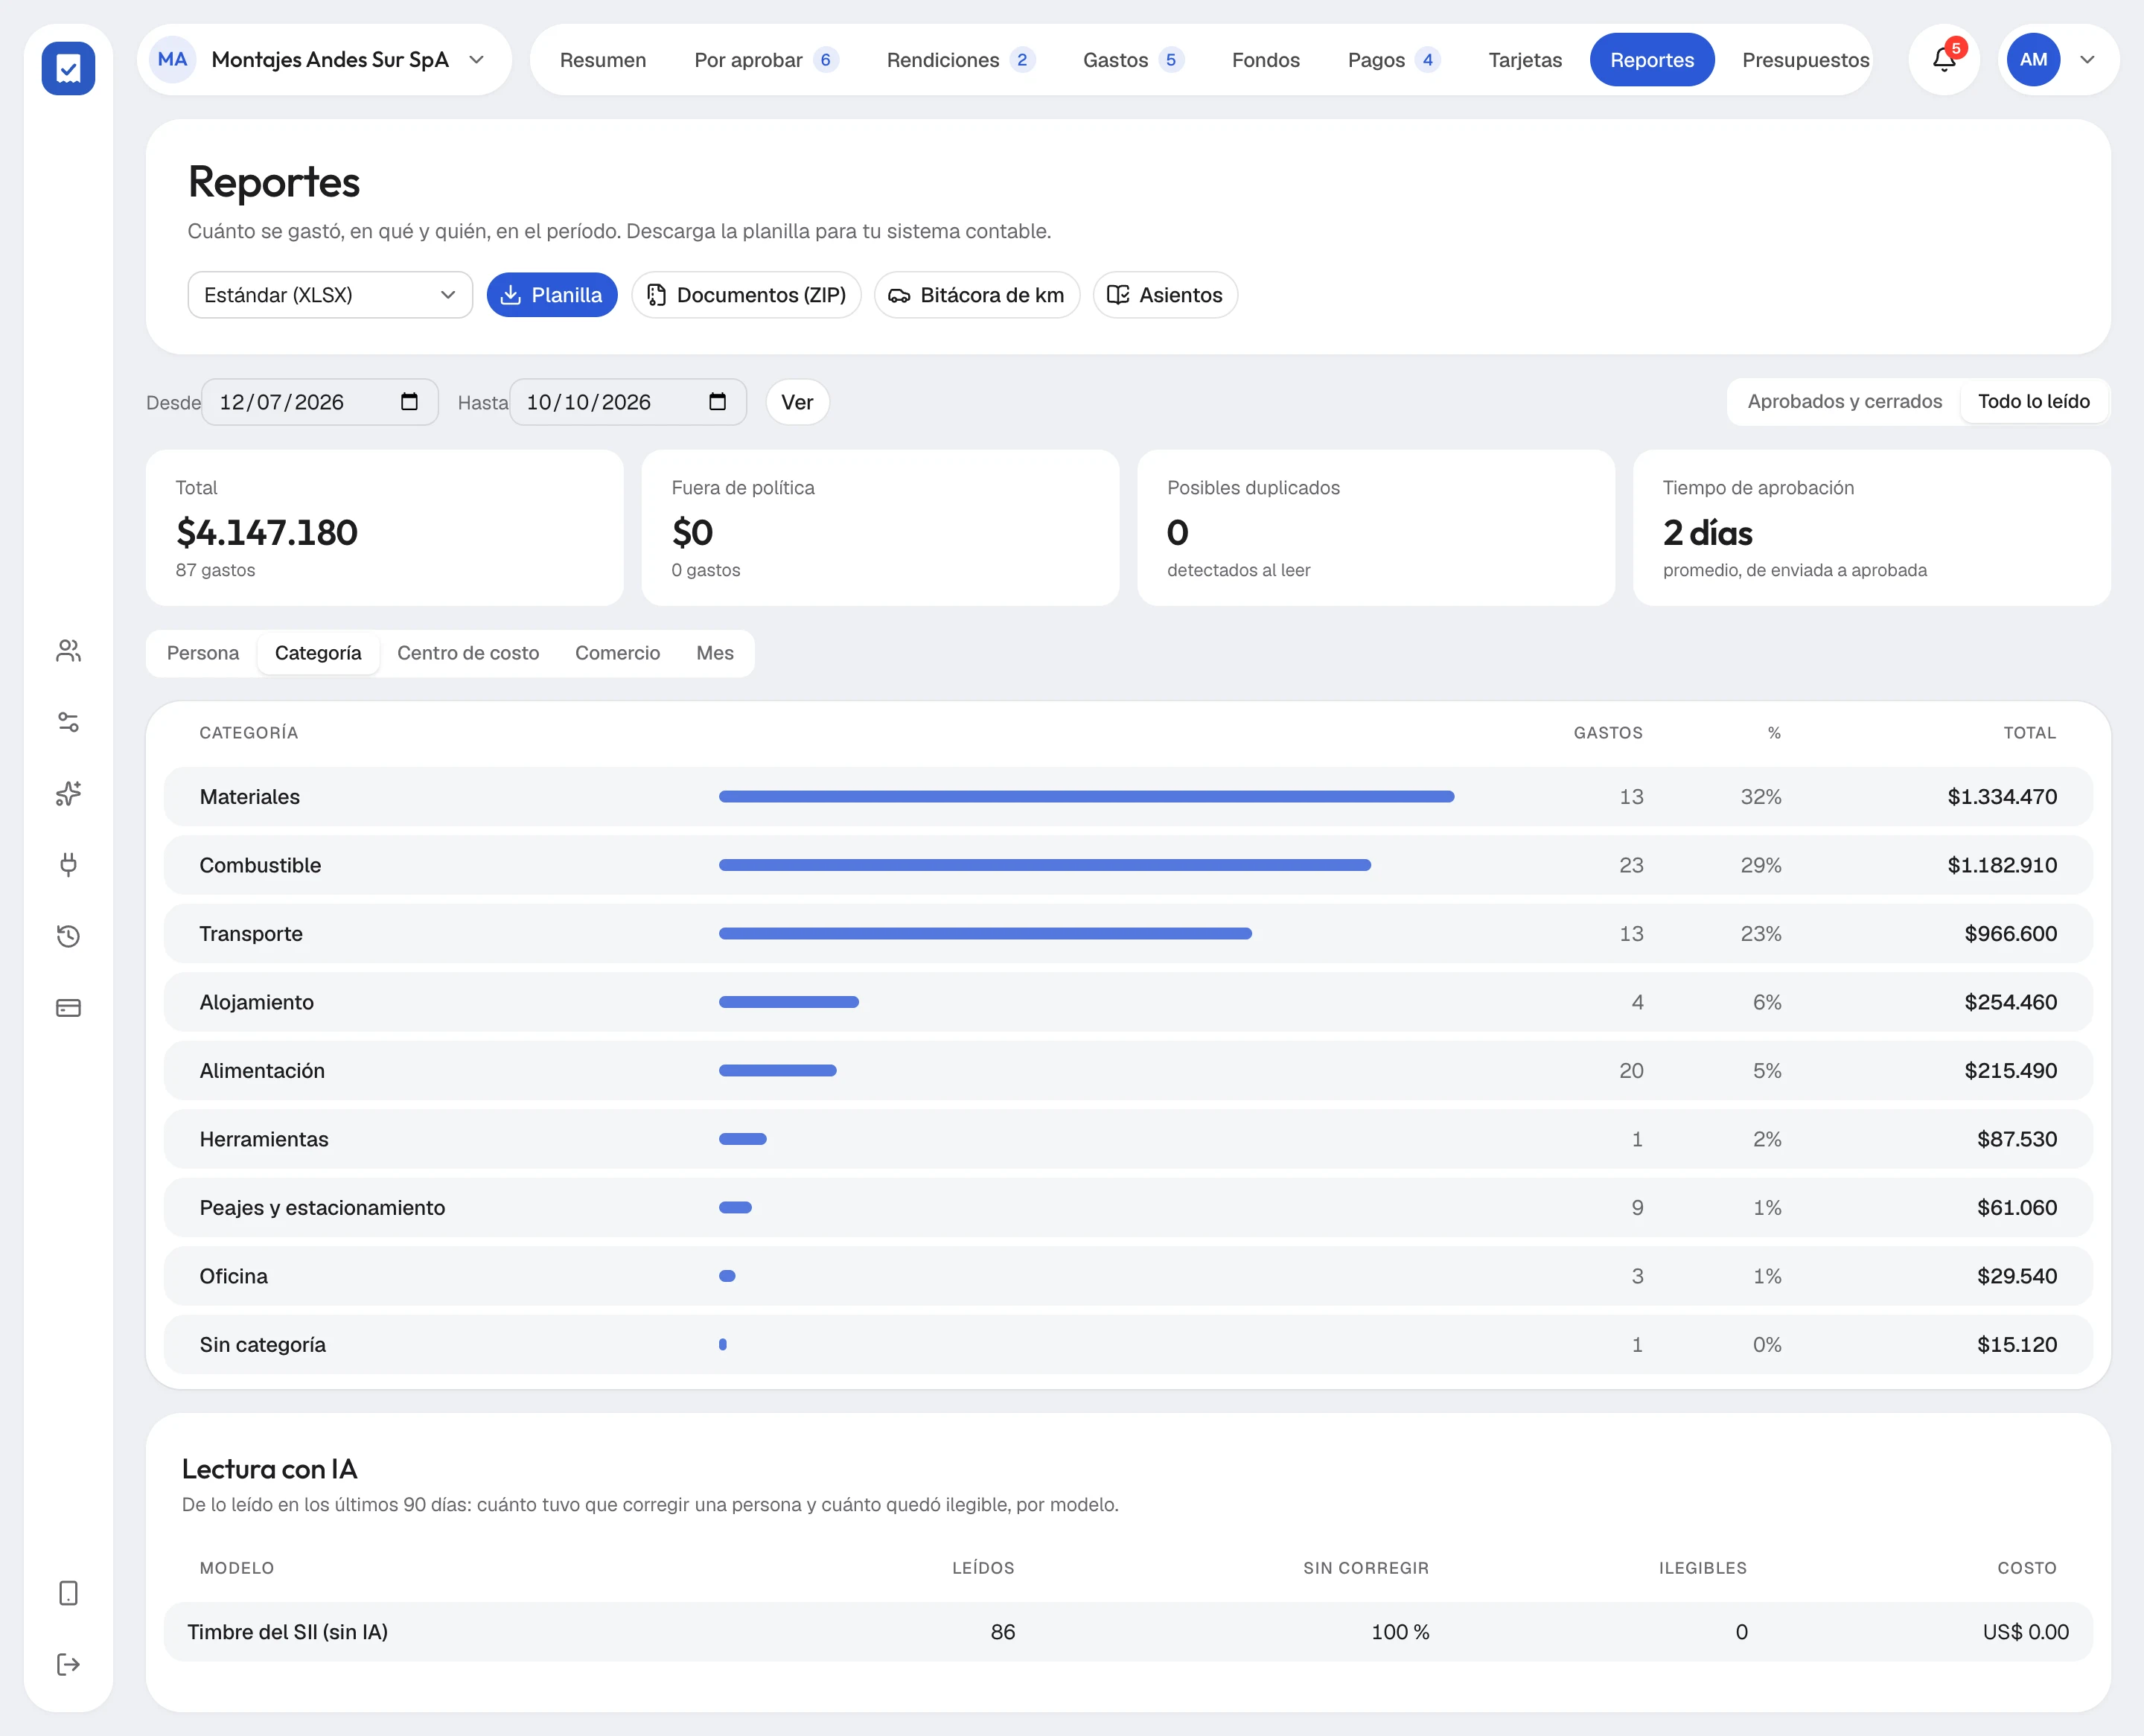
Task: Open the people icon in sidebar
Action: 68,651
